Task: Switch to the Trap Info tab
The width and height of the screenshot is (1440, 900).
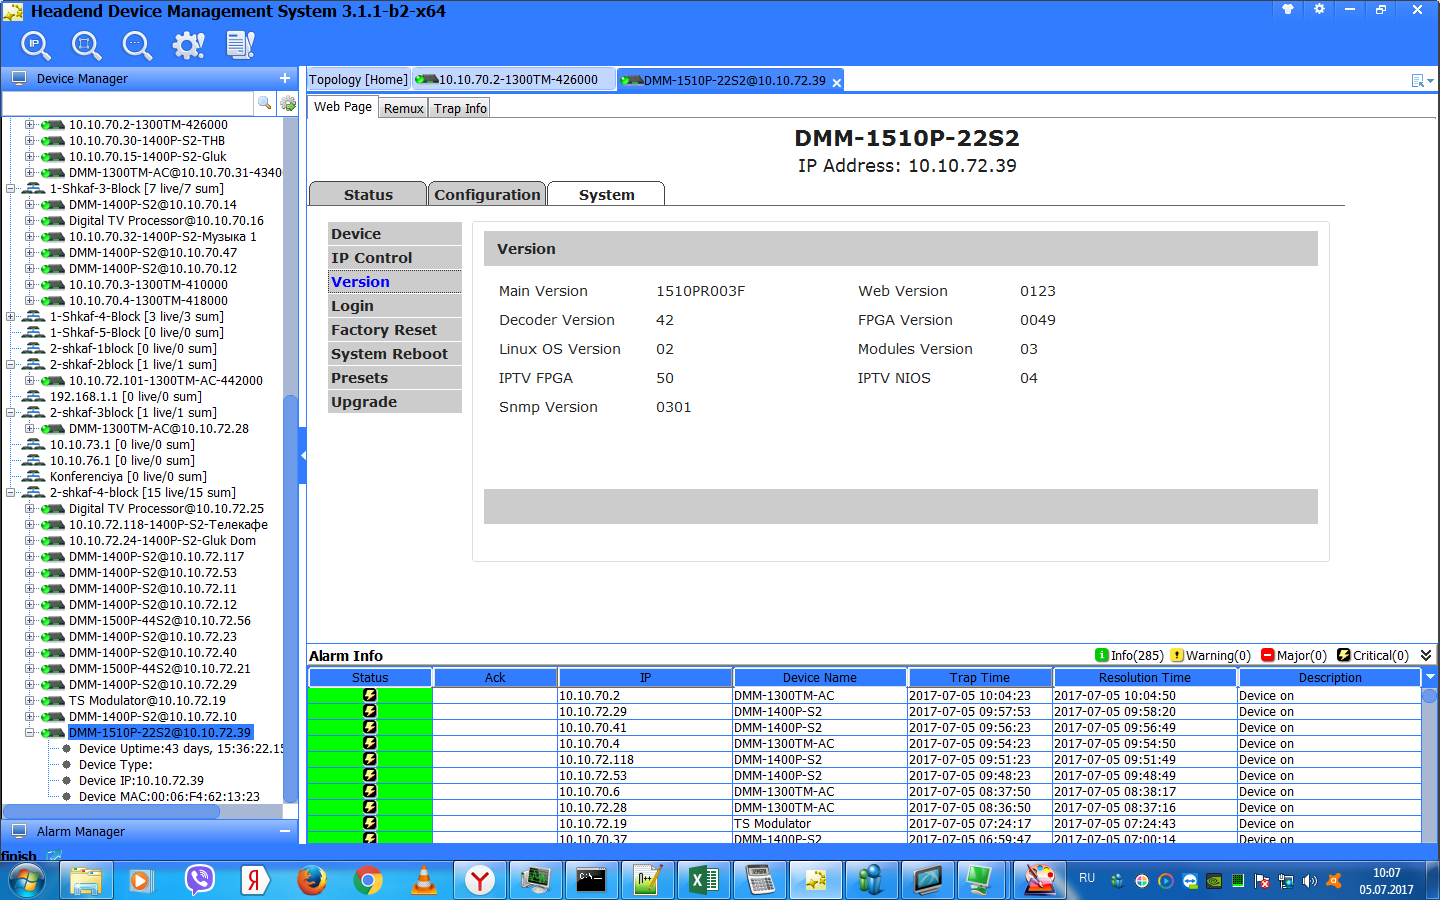Action: pyautogui.click(x=460, y=108)
